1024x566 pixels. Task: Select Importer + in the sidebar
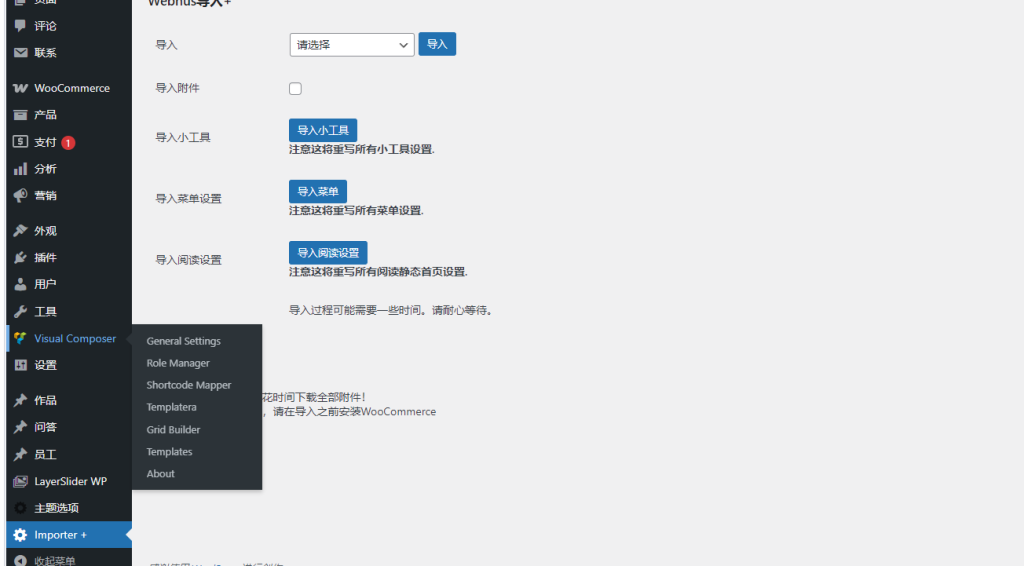tap(69, 535)
